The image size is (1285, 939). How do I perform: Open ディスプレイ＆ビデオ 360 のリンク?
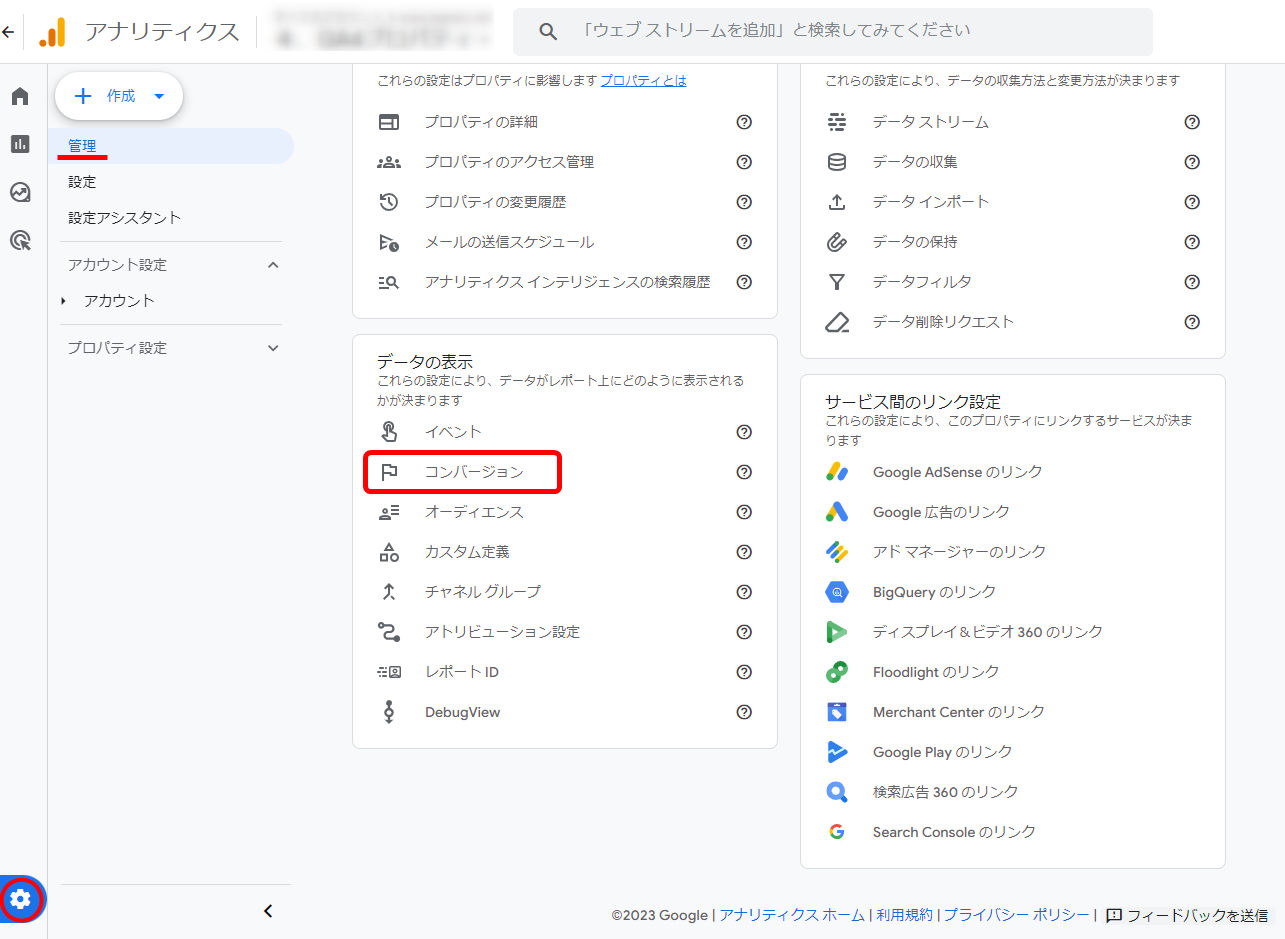coord(988,632)
